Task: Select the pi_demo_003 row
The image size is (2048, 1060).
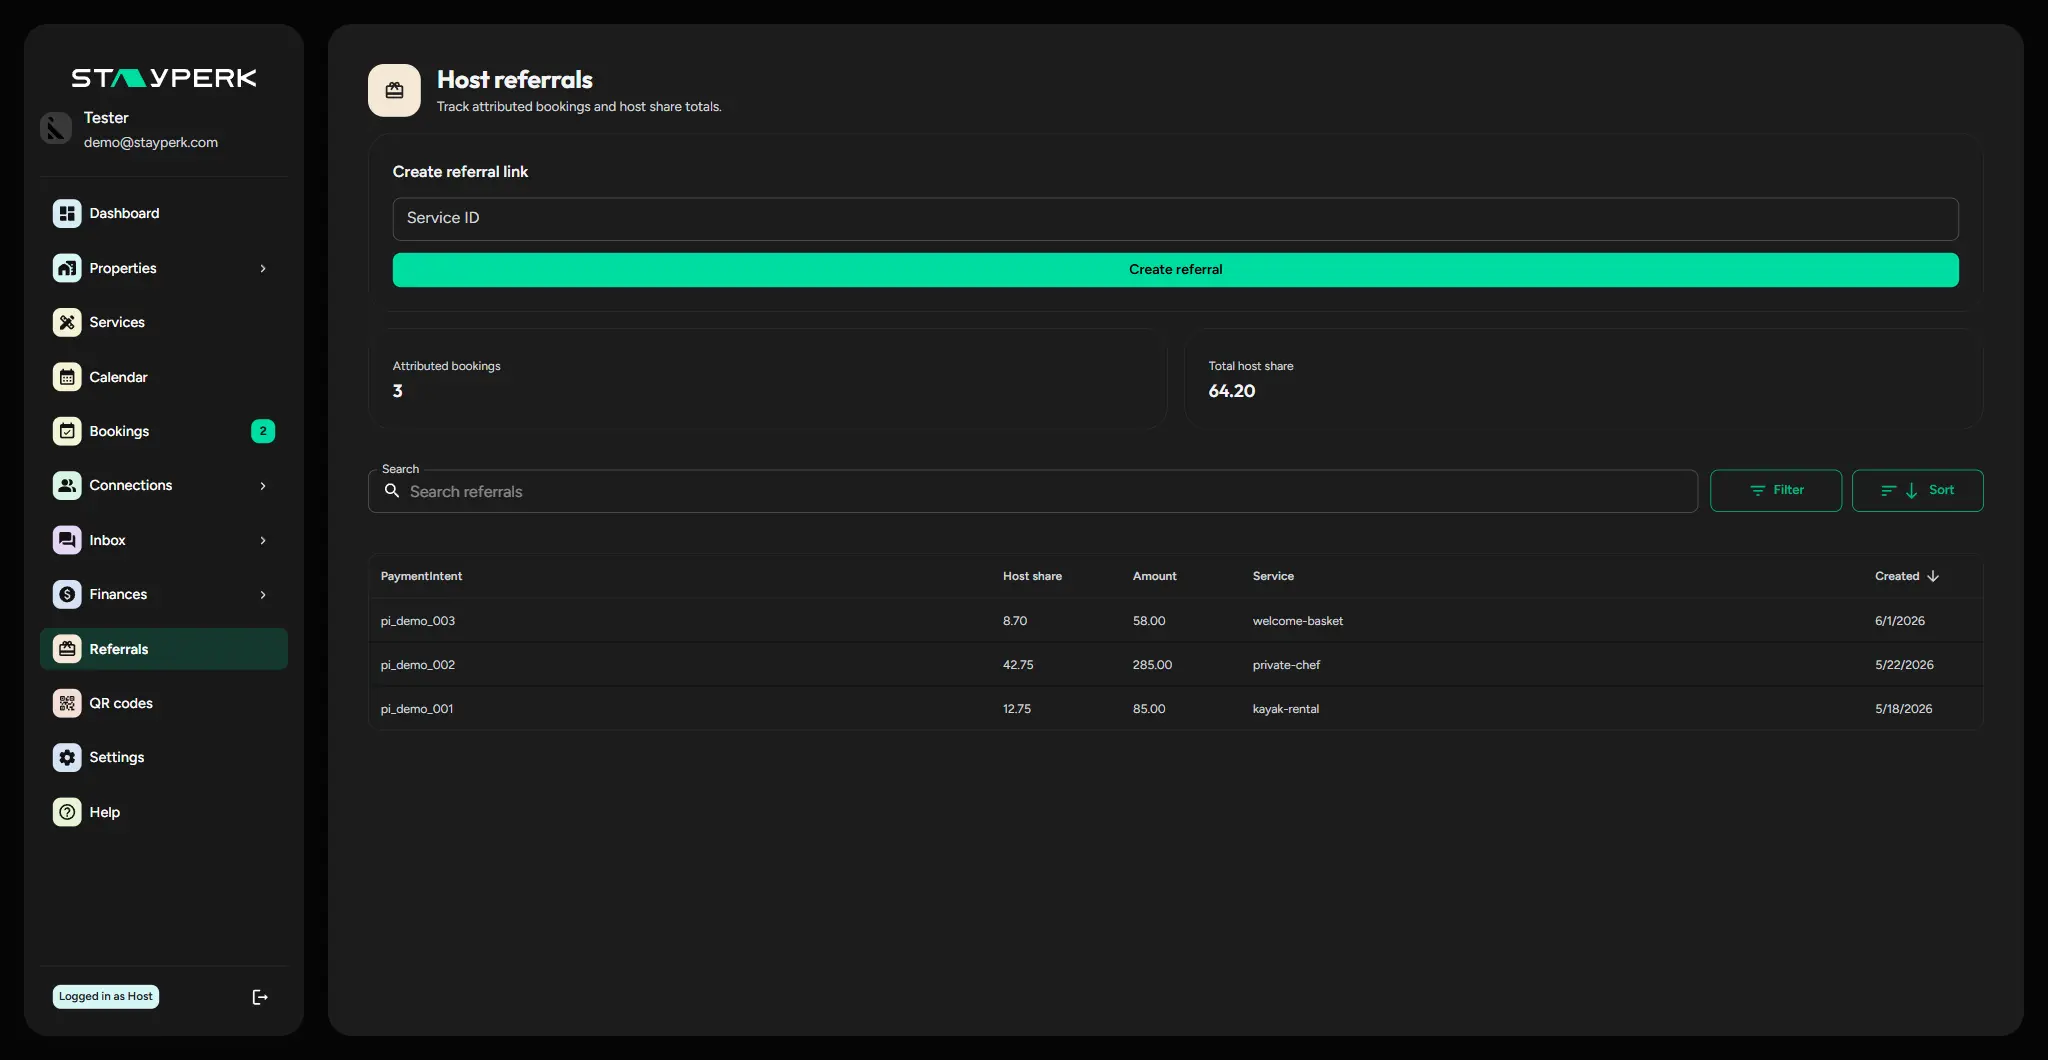Action: [1175, 621]
